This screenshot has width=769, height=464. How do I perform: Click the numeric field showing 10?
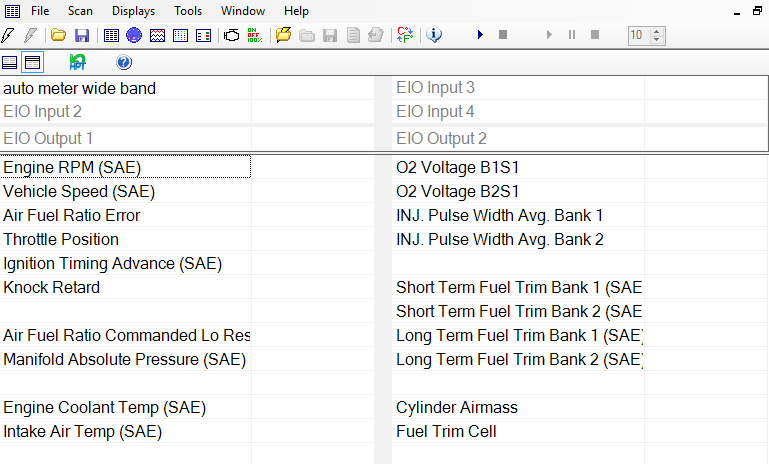pyautogui.click(x=637, y=35)
